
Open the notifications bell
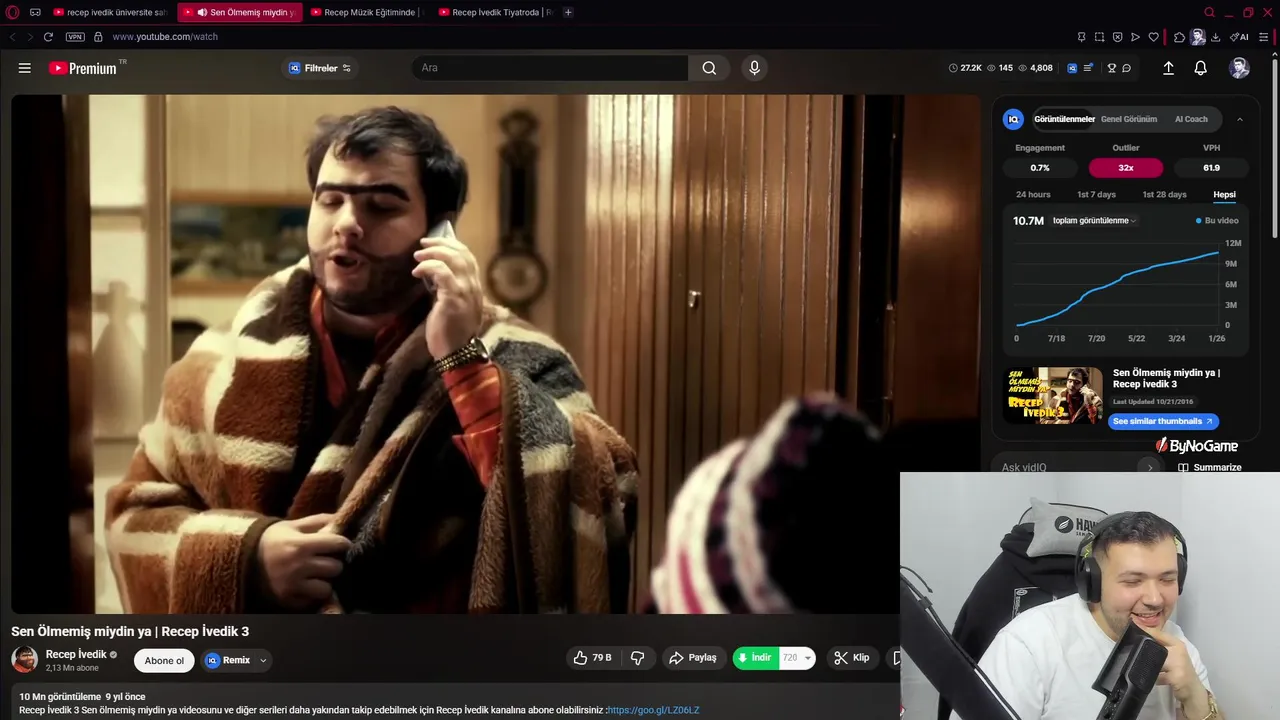(1200, 68)
